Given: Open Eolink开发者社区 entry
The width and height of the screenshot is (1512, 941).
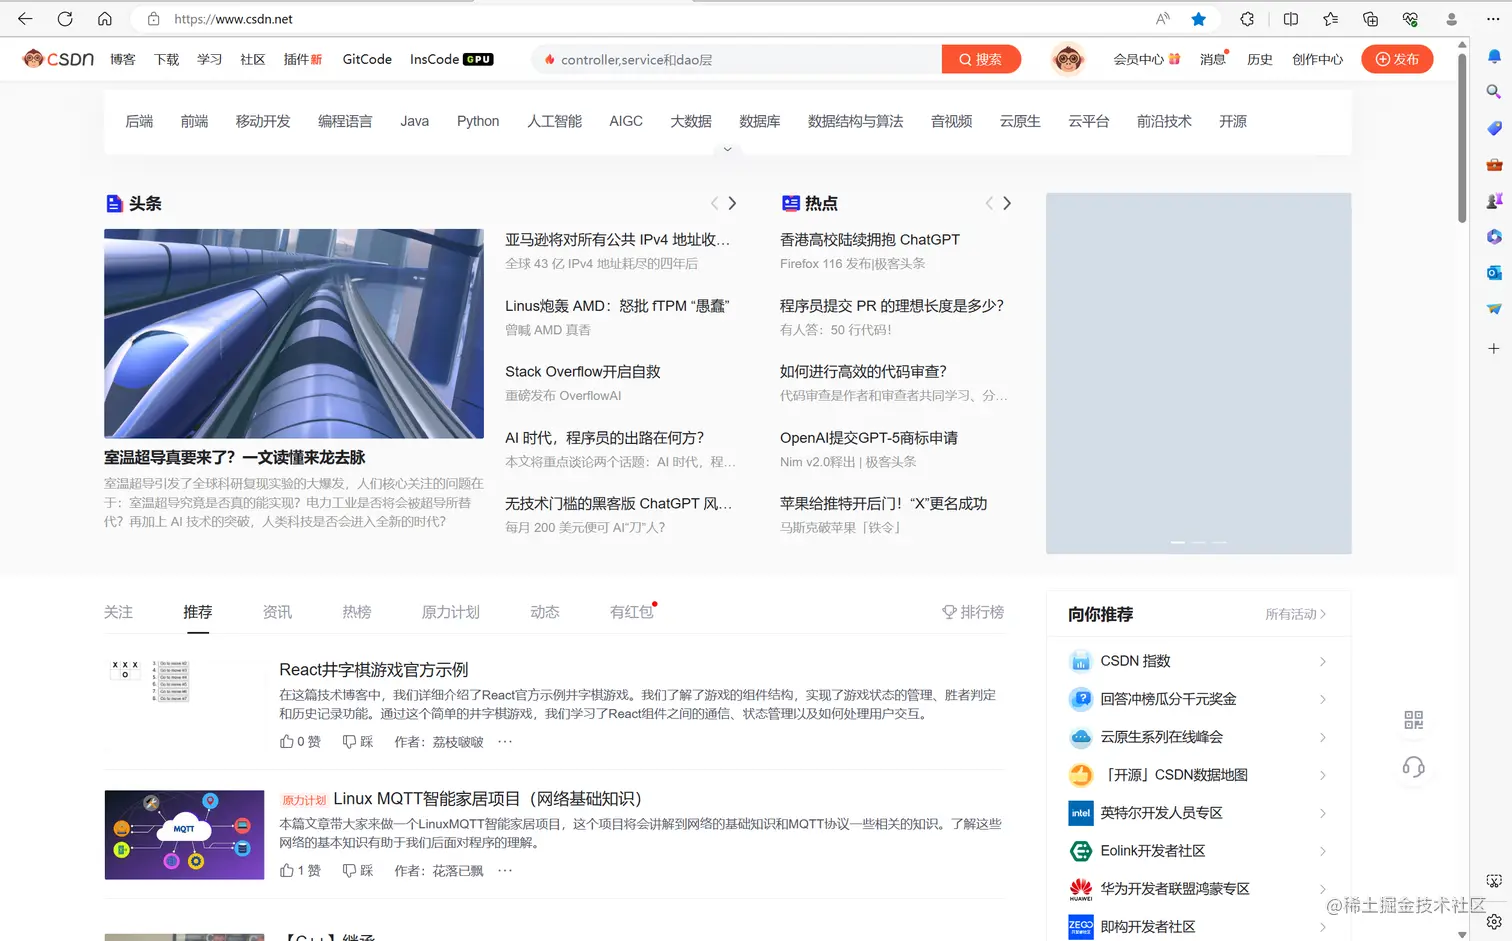Looking at the screenshot, I should coord(1198,851).
